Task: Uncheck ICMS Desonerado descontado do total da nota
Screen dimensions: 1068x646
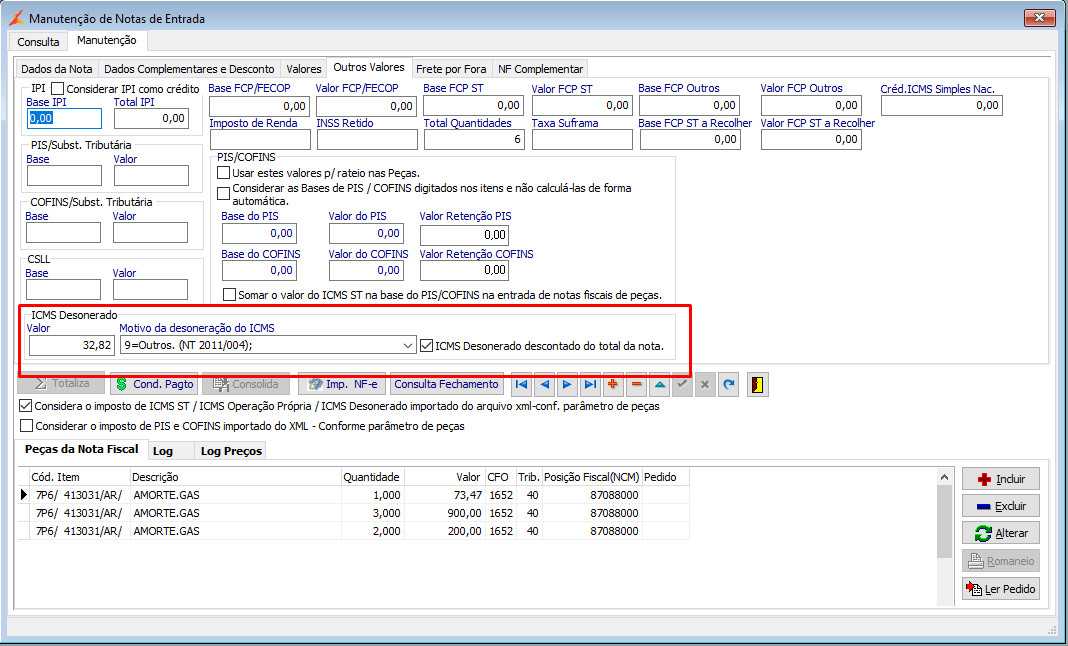Action: (426, 345)
